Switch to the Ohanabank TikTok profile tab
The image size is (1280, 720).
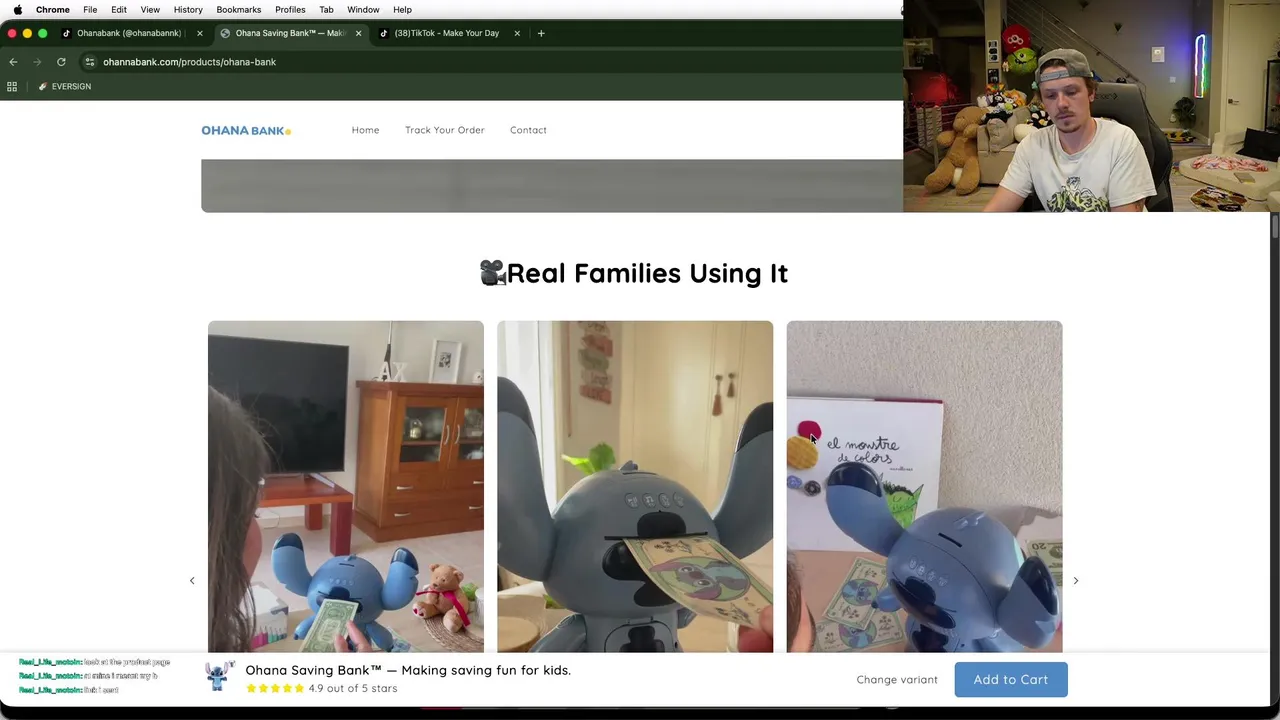129,33
